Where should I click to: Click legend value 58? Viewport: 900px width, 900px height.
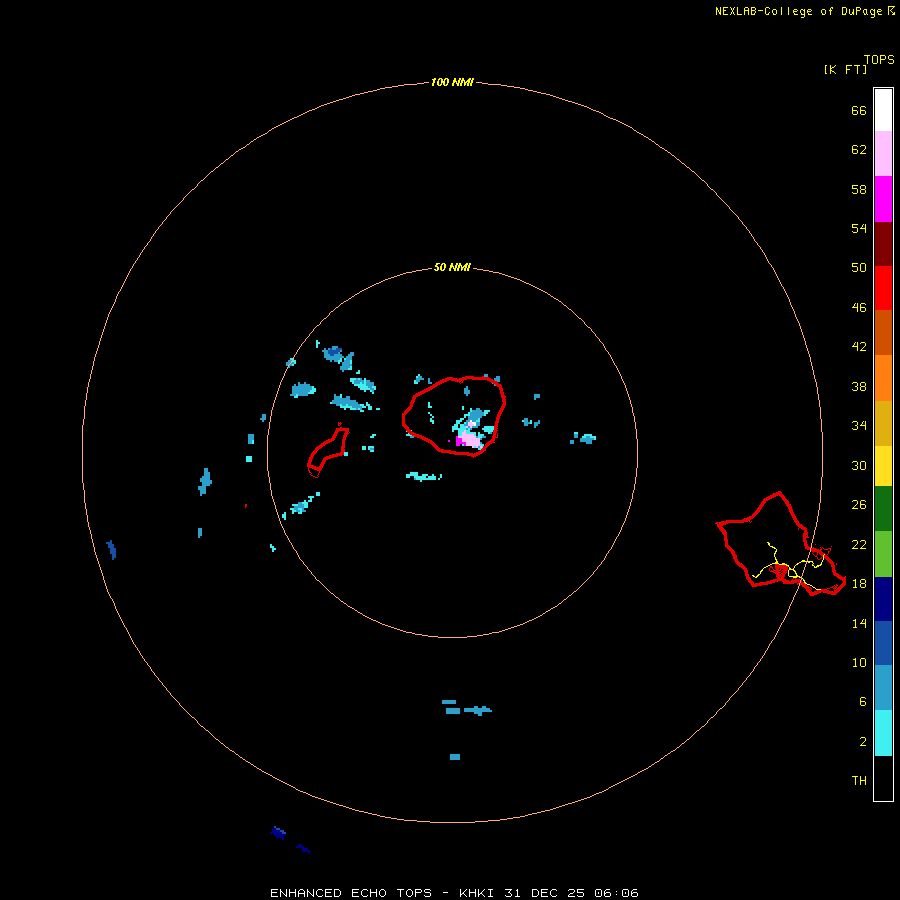[x=859, y=189]
